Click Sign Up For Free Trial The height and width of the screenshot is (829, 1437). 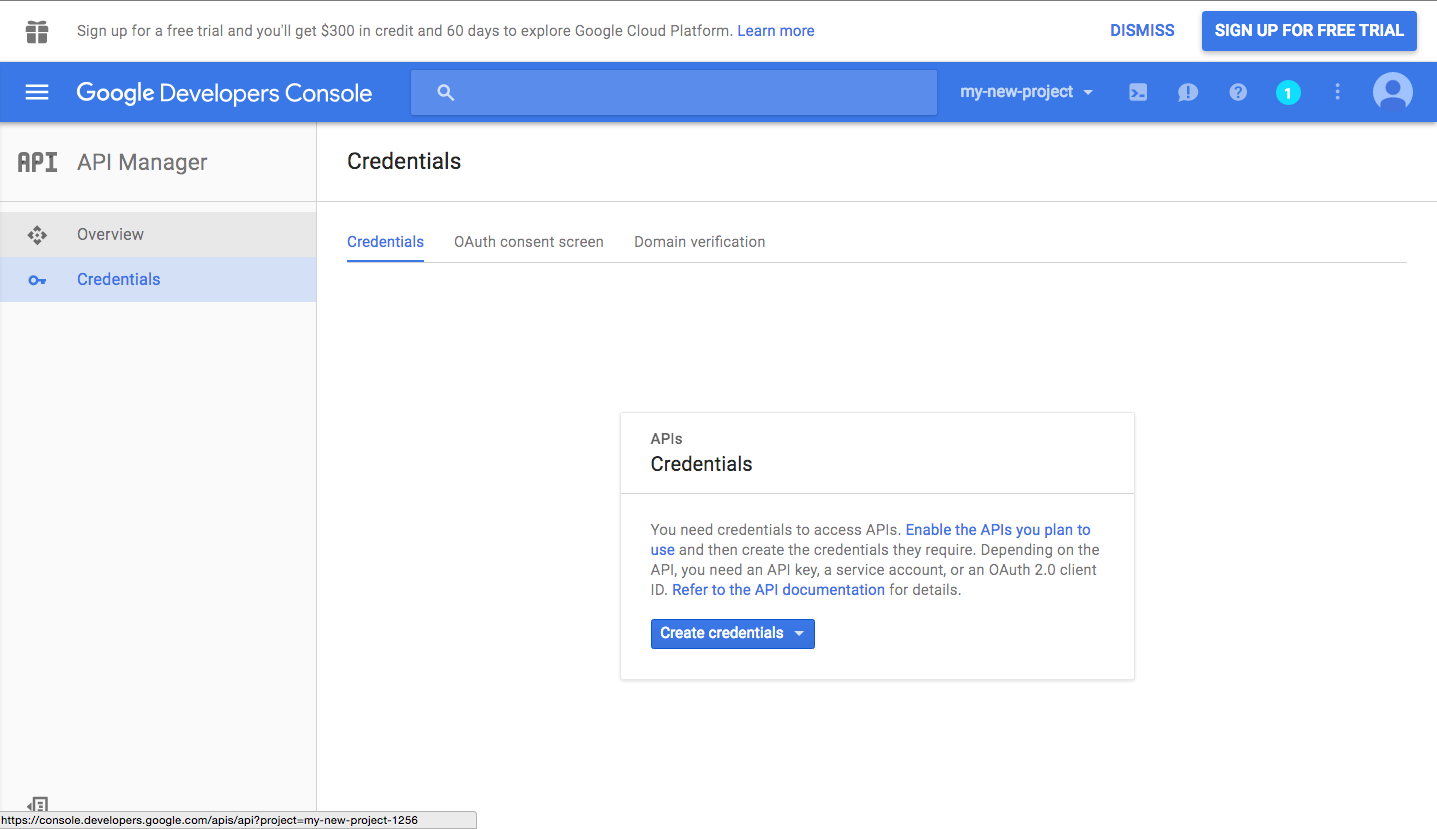[1309, 31]
